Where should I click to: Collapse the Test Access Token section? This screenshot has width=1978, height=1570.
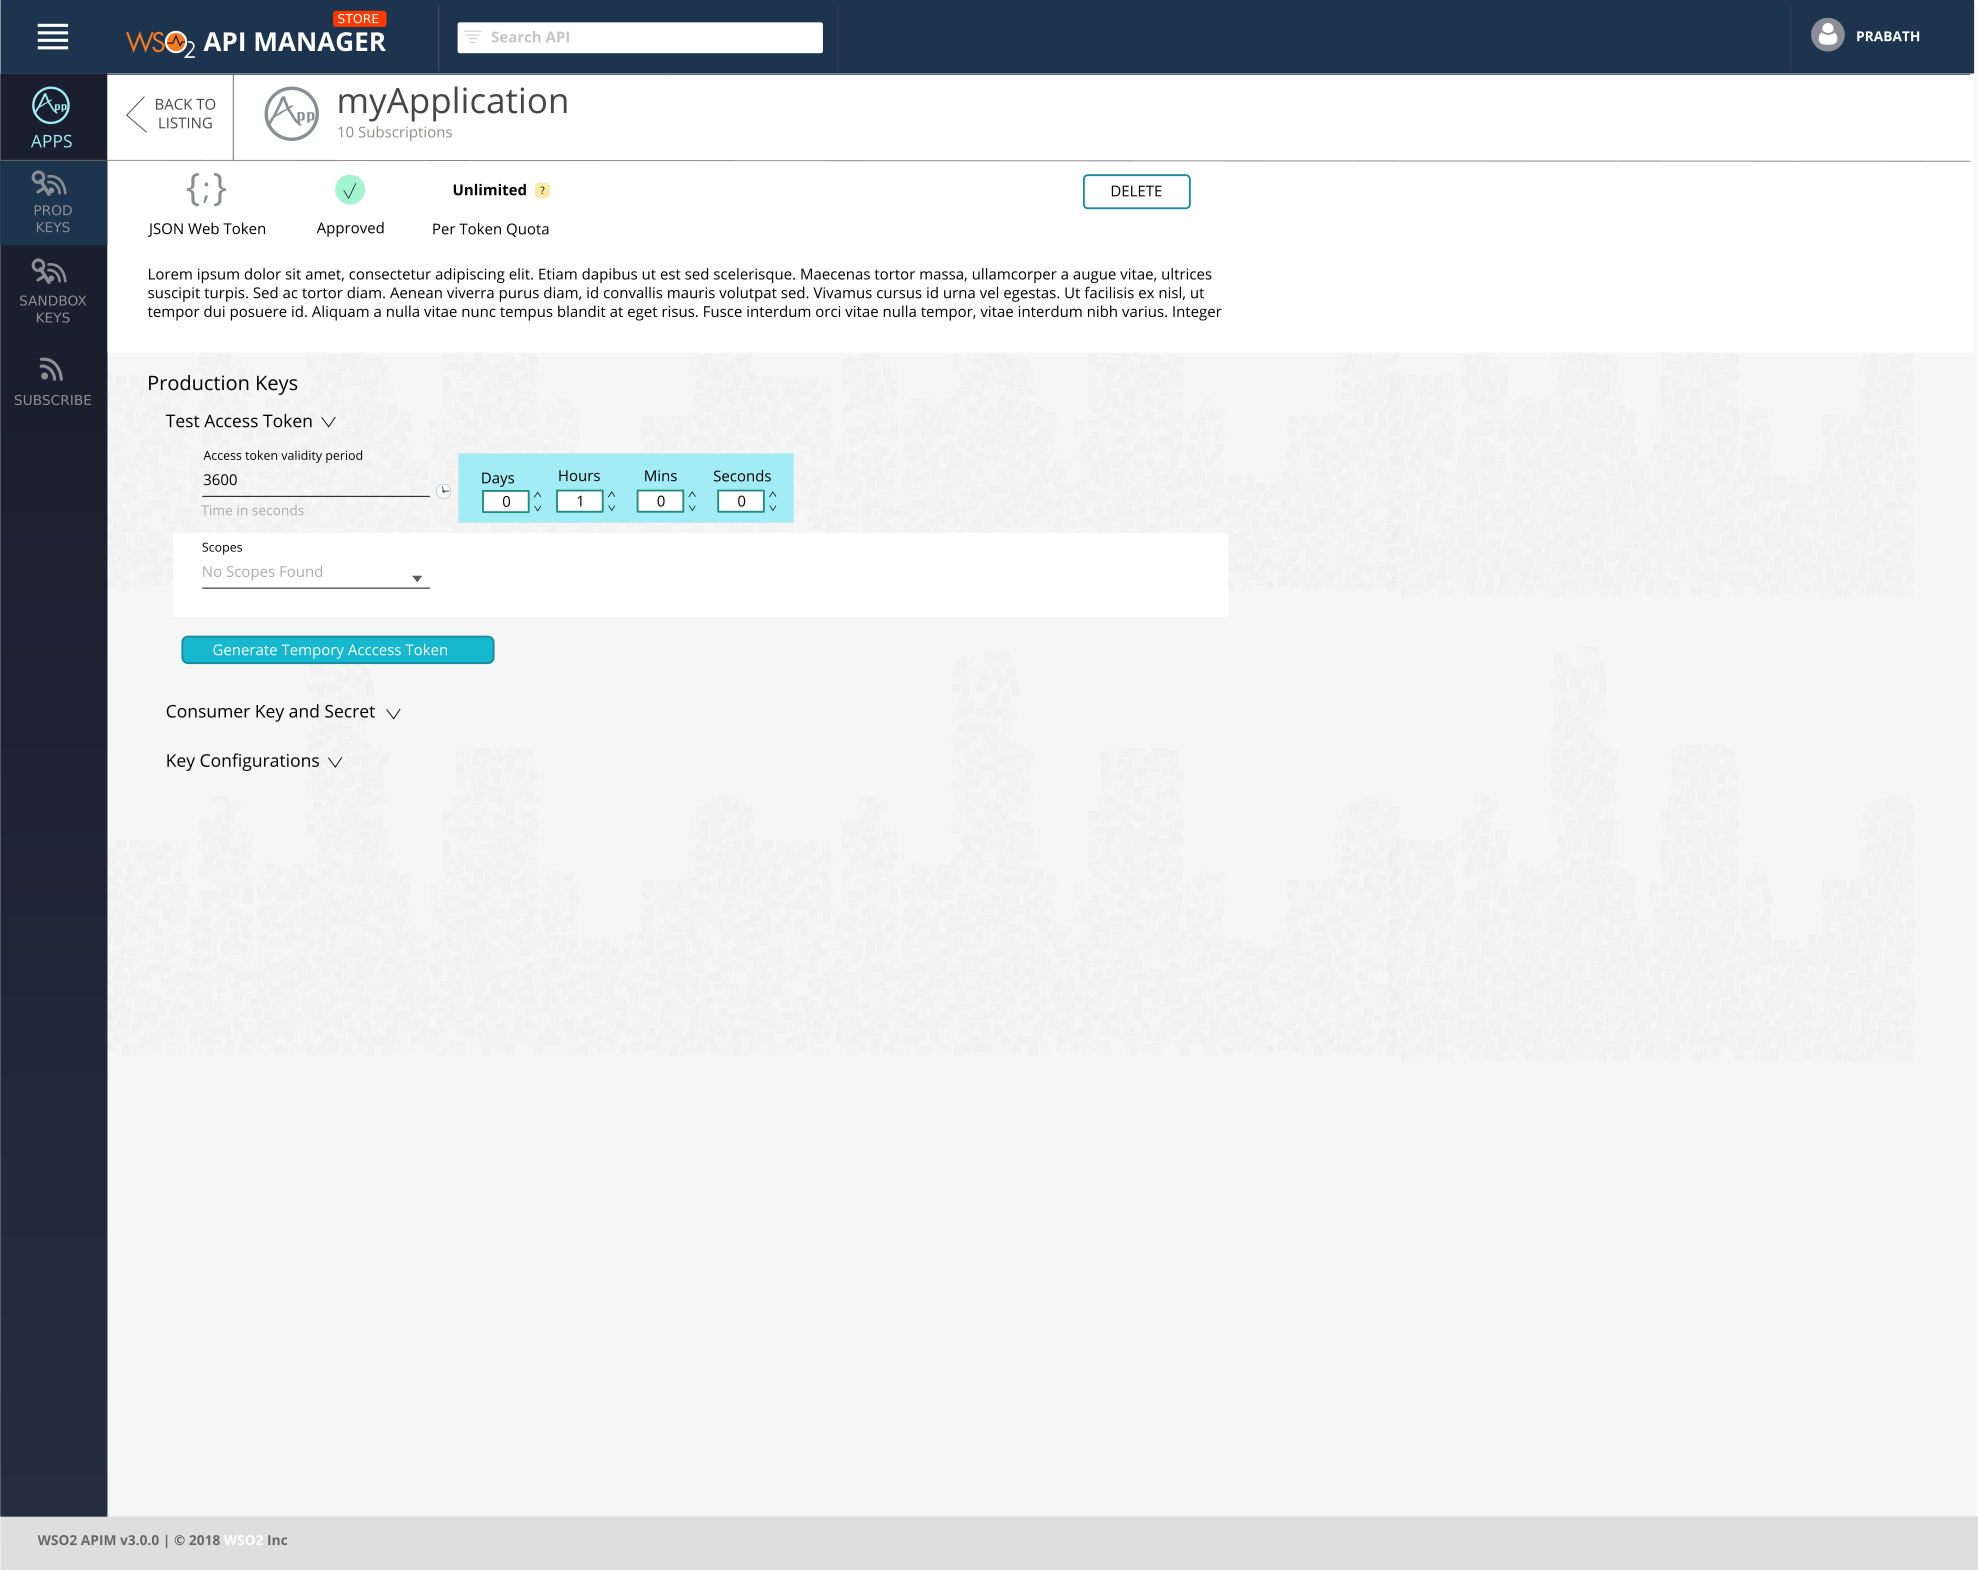coord(329,422)
